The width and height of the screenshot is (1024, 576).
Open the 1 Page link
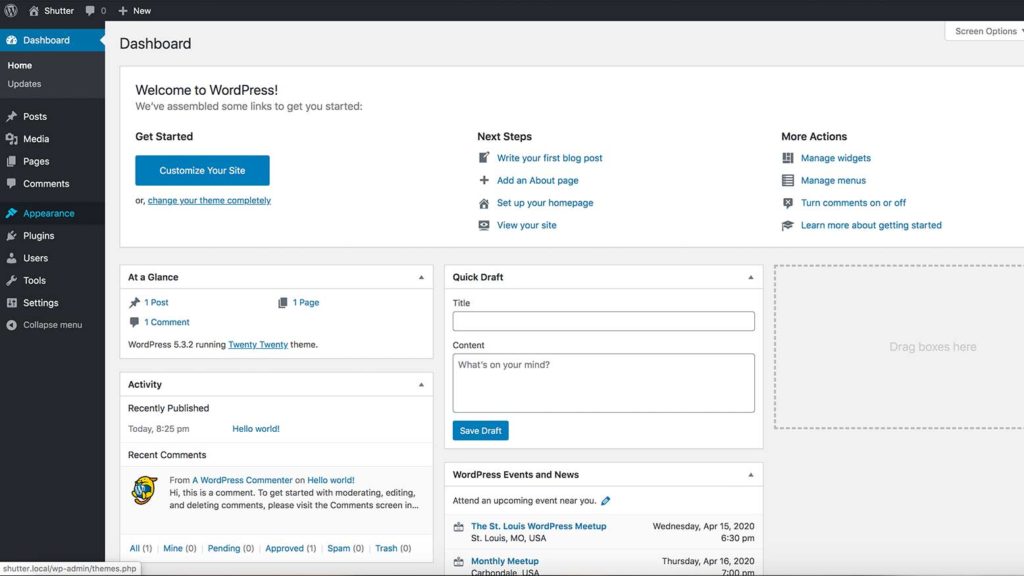click(306, 302)
